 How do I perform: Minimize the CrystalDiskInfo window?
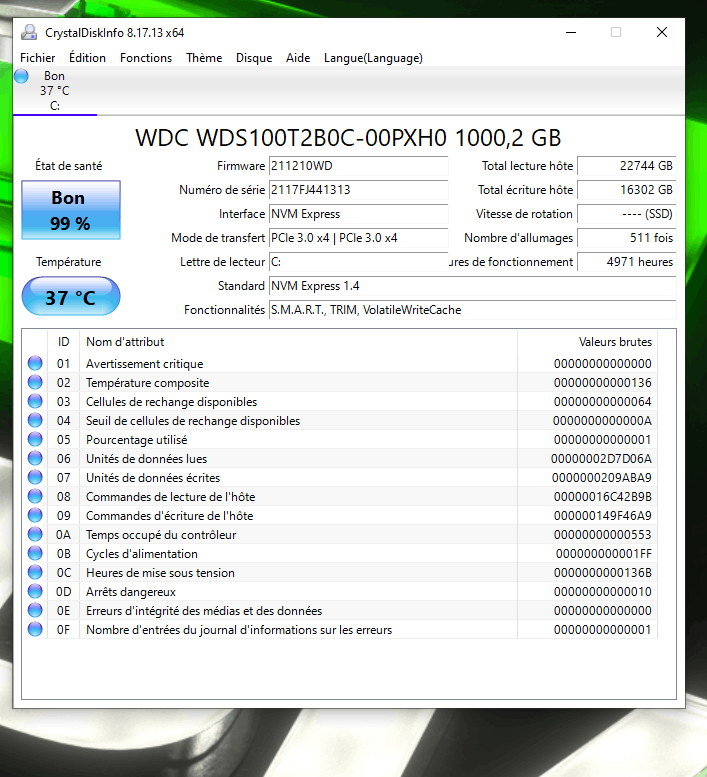pos(571,32)
